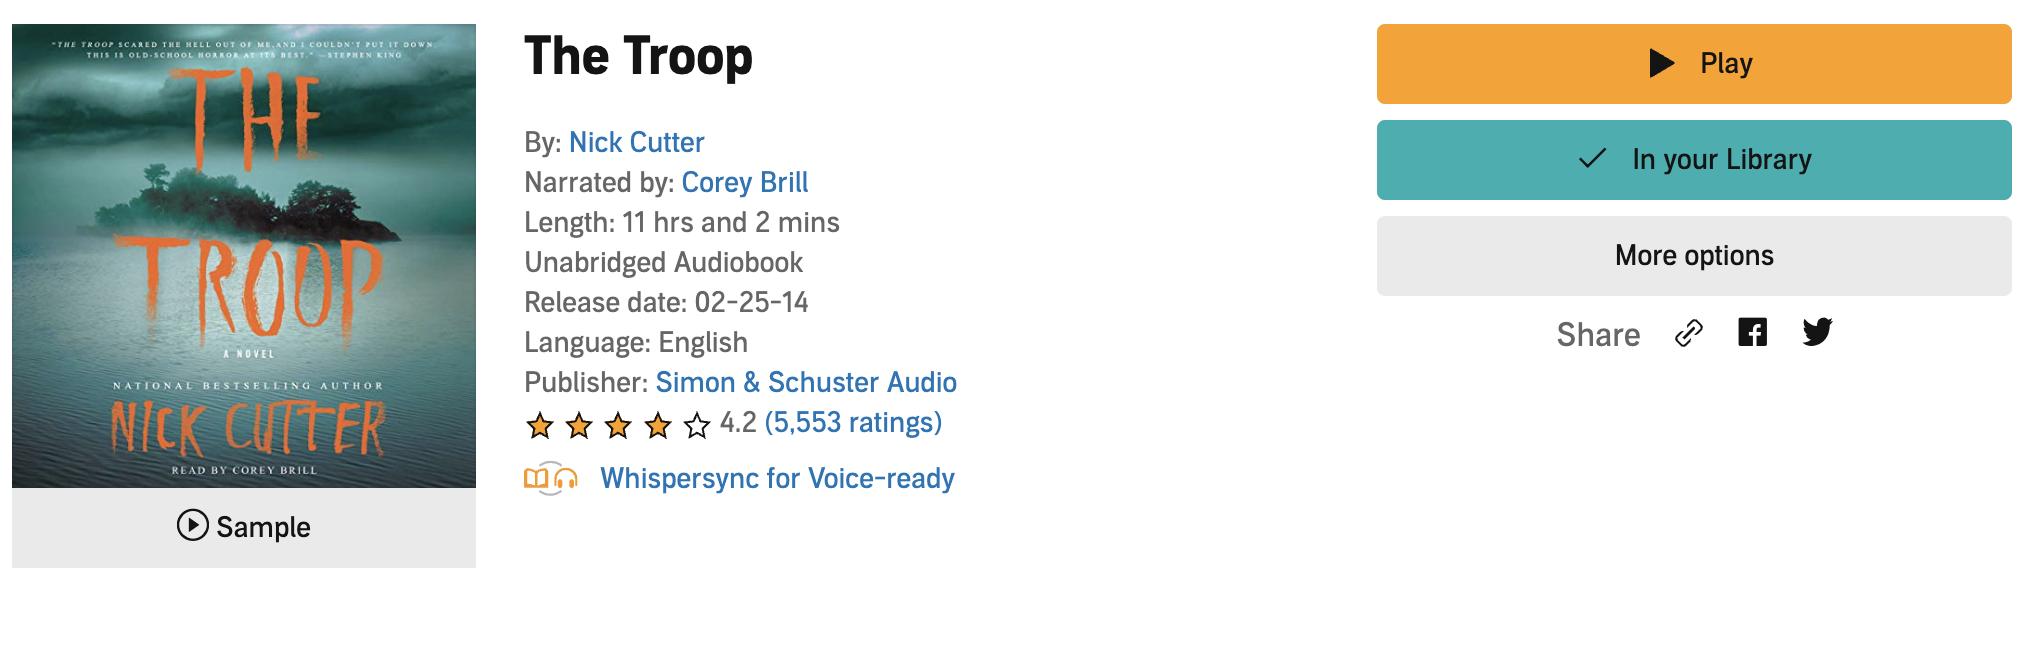
Task: Play the audiobook Sample
Action: 262,527
